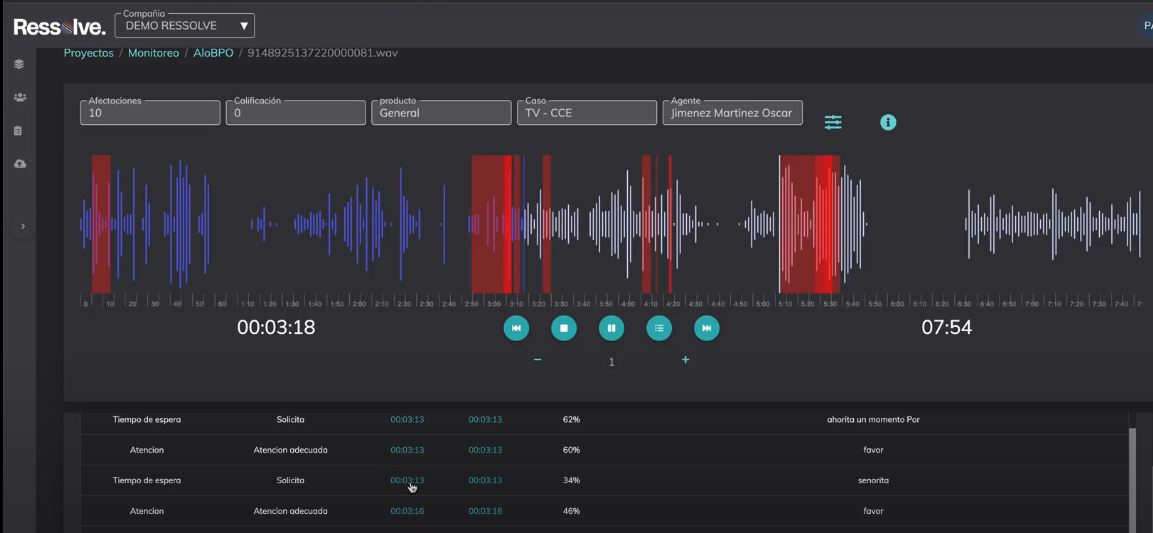Open the filter sliders settings icon
Screen dimensions: 1153x533
click(833, 122)
